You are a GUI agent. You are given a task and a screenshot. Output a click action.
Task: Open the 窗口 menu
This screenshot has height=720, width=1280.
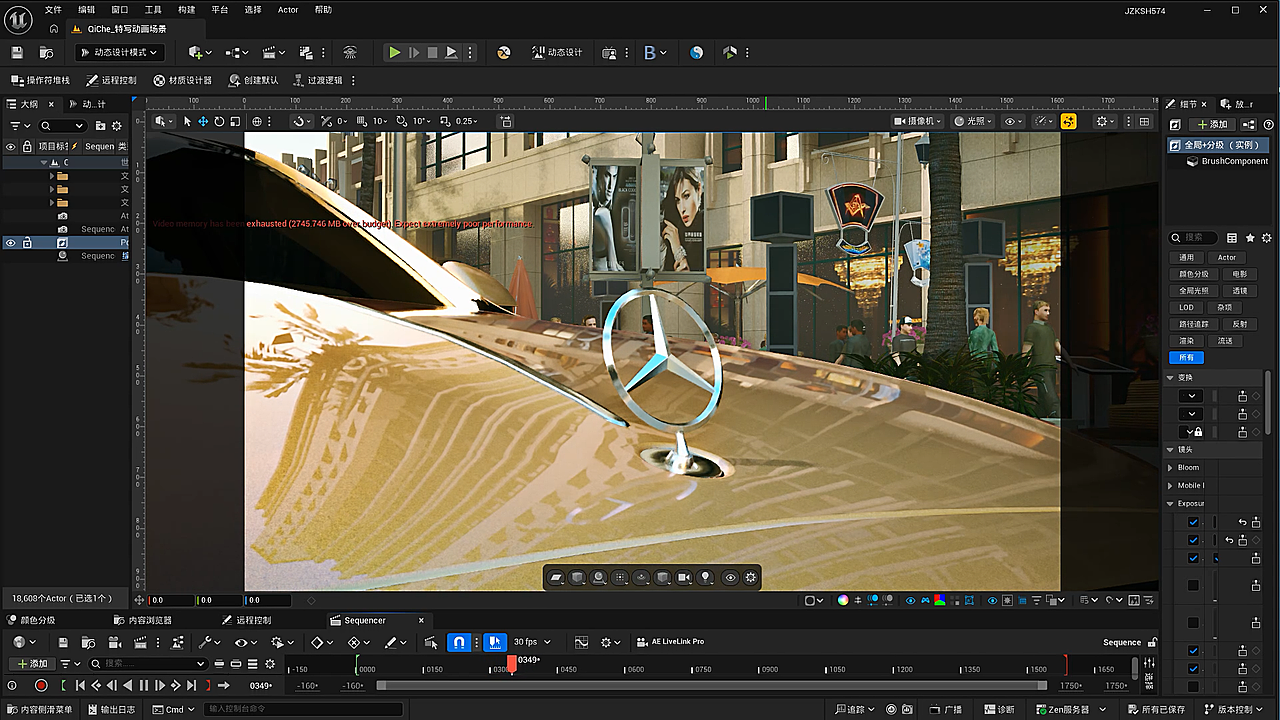point(120,10)
